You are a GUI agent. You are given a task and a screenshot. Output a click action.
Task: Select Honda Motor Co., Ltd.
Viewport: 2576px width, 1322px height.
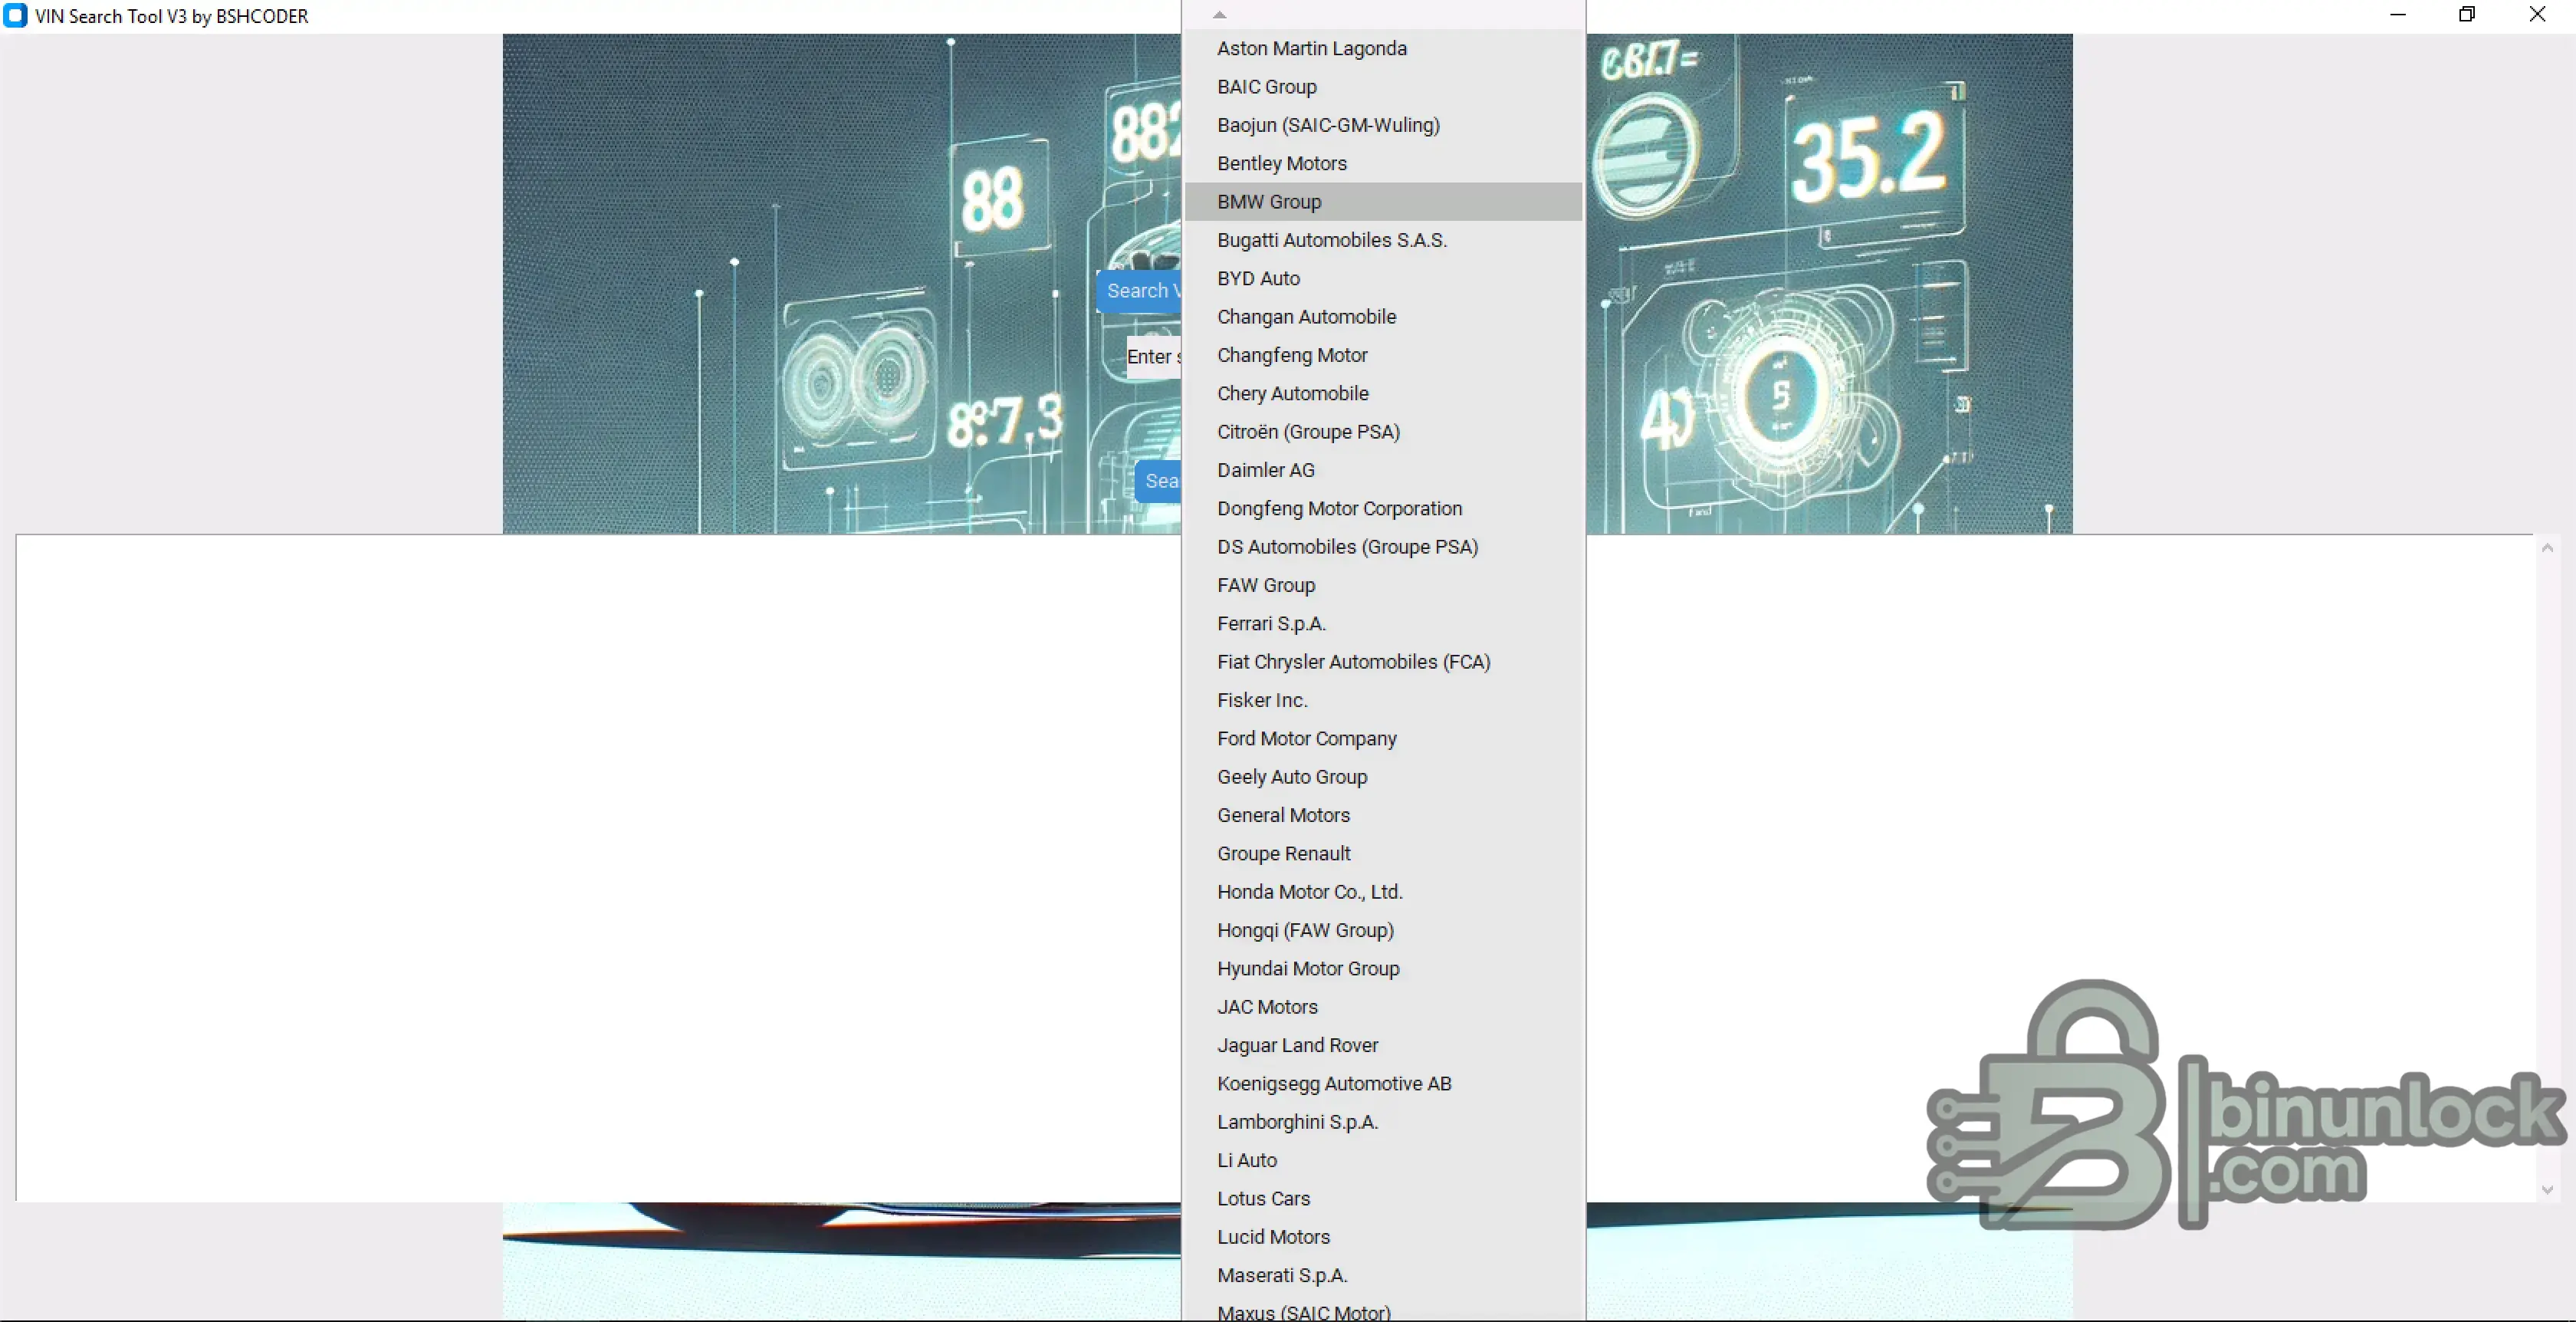pos(1383,892)
